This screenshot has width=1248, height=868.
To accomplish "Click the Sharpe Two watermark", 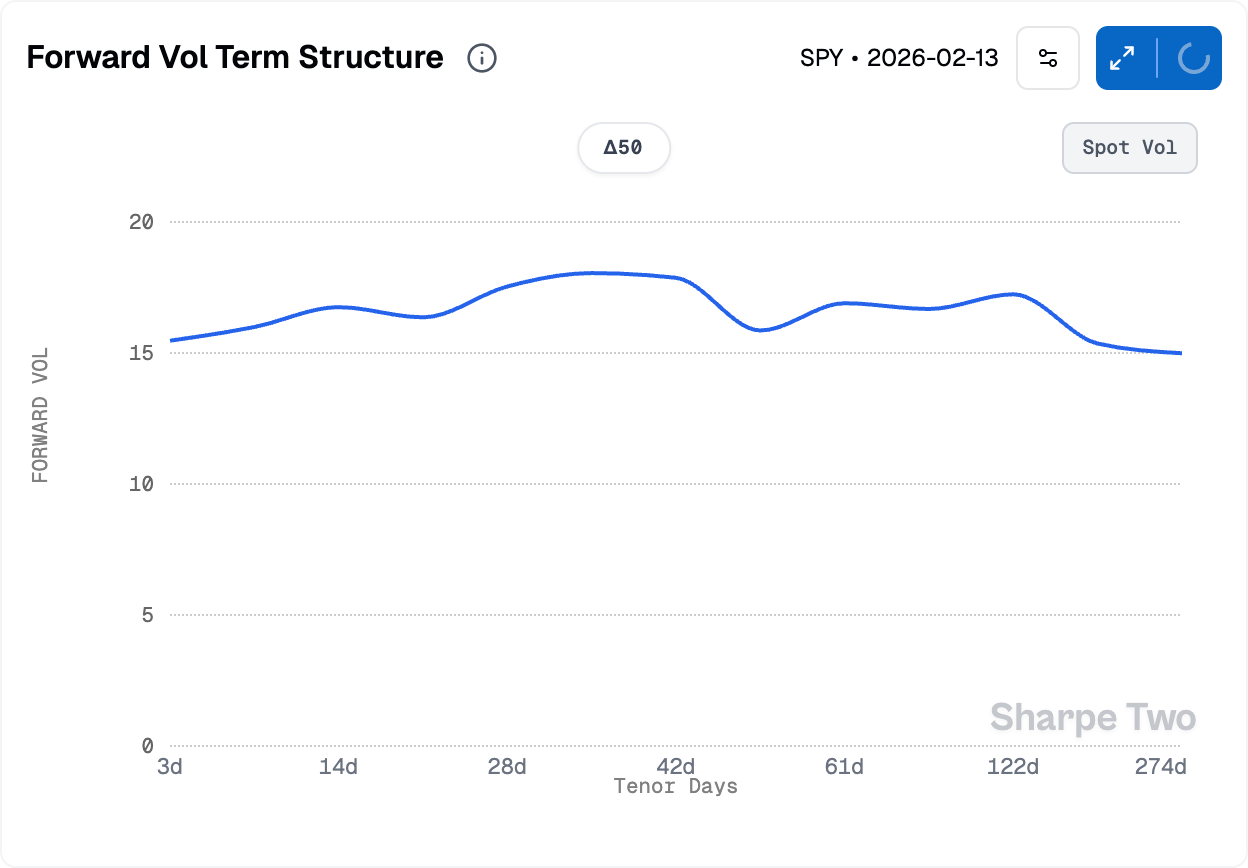I will (1092, 718).
